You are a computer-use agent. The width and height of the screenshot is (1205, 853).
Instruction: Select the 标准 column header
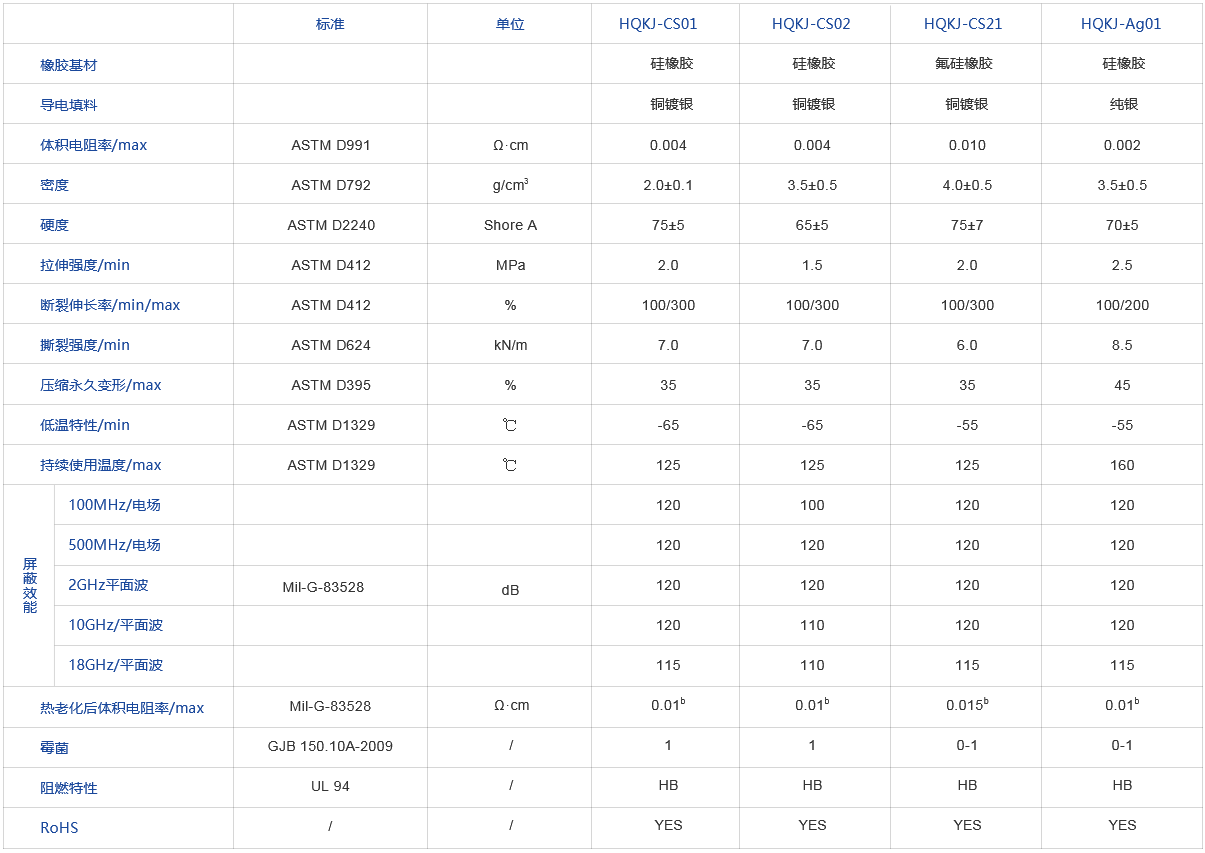pyautogui.click(x=330, y=24)
